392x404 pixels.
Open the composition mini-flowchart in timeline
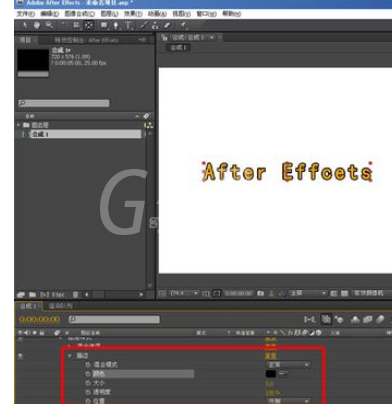coord(309,320)
